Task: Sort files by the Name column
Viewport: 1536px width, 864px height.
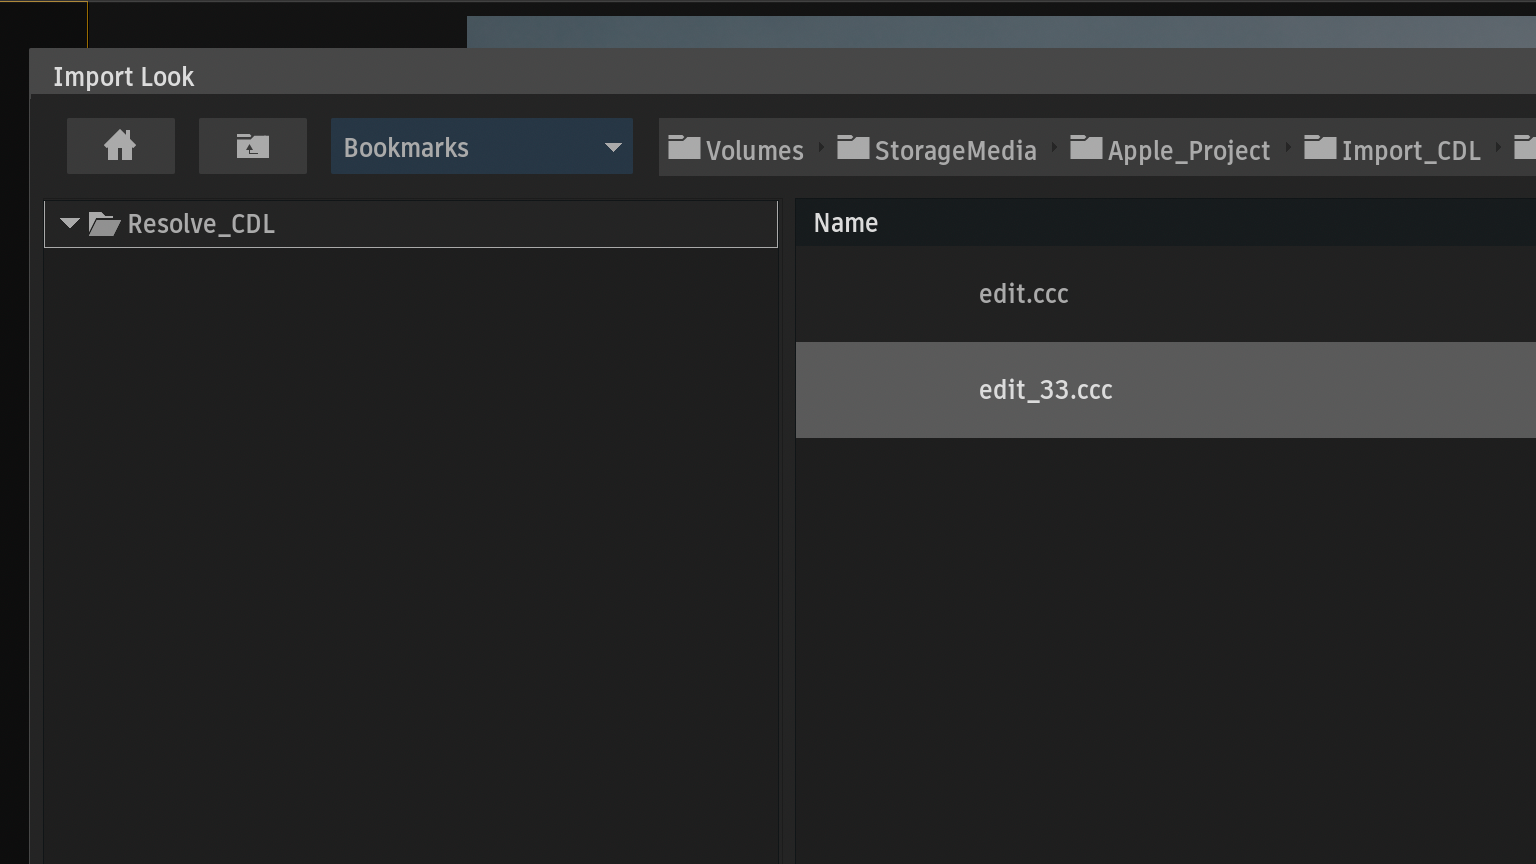Action: click(846, 223)
